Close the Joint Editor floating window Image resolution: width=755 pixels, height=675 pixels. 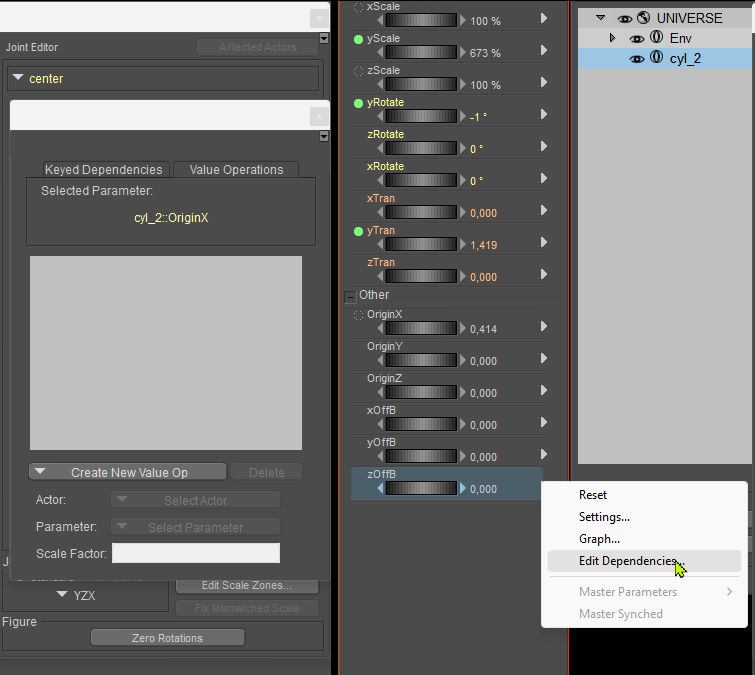click(319, 18)
